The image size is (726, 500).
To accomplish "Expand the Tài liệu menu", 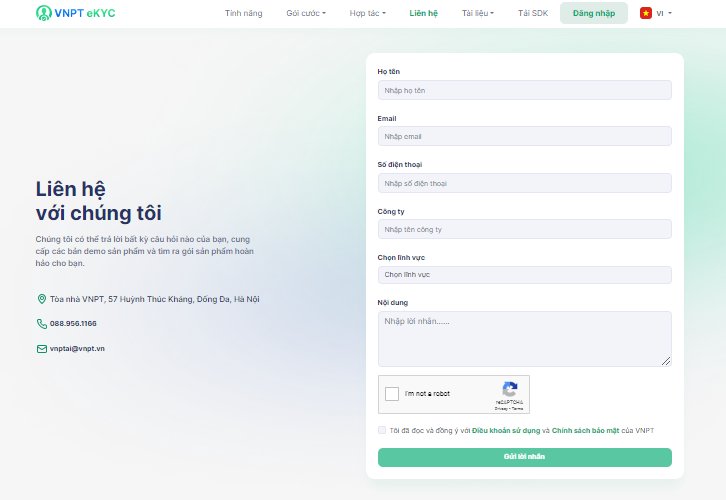I will (477, 13).
